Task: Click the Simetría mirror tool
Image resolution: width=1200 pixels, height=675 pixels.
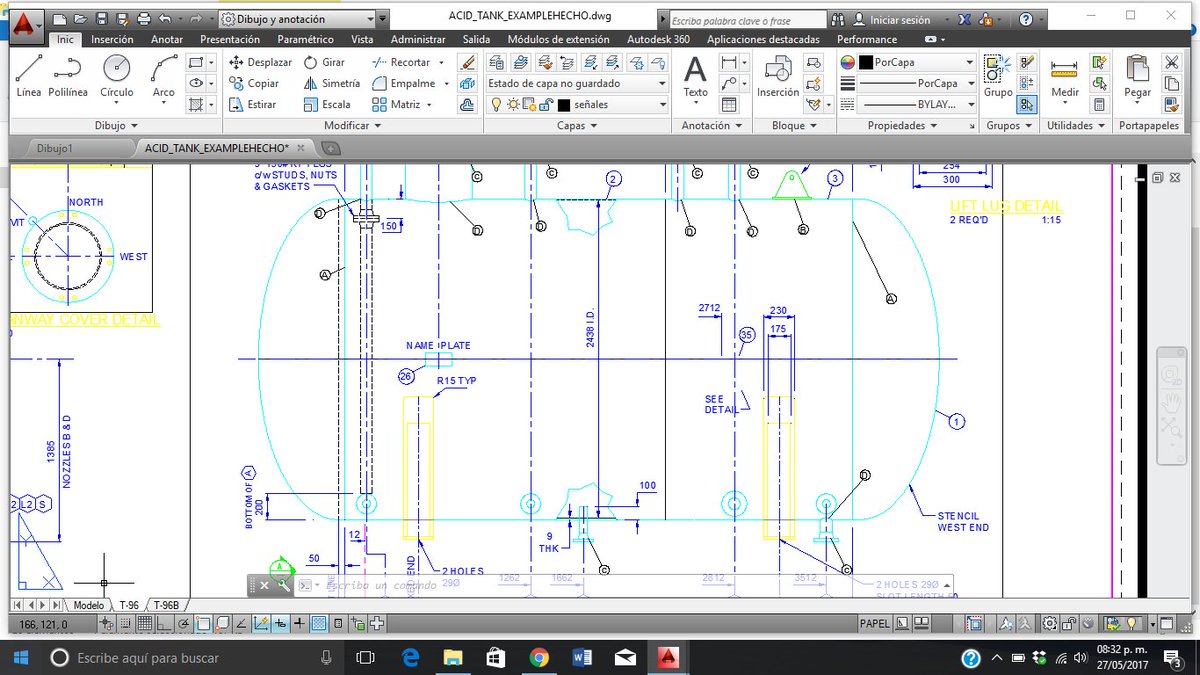Action: (x=332, y=84)
